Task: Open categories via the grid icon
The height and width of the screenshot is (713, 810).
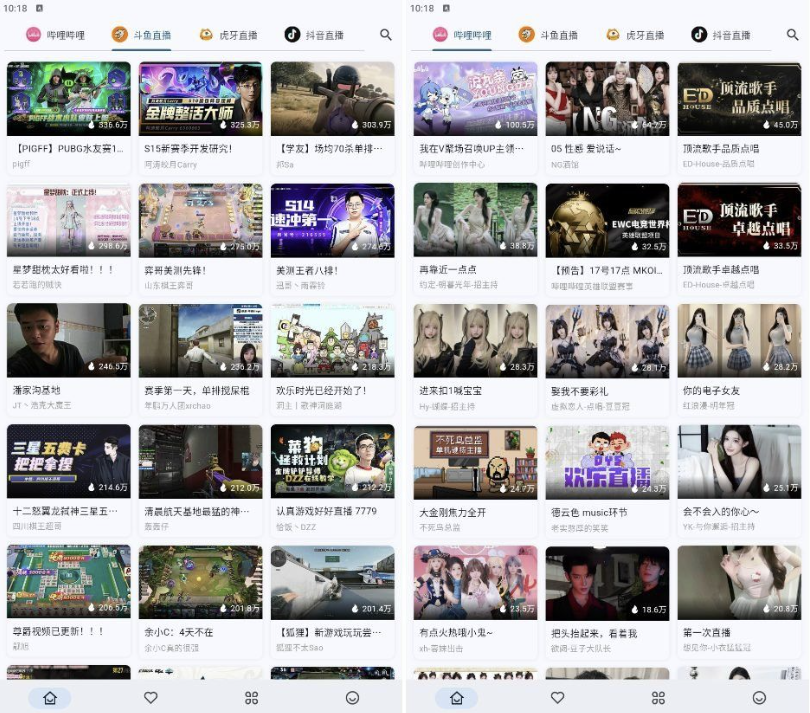Action: point(251,698)
